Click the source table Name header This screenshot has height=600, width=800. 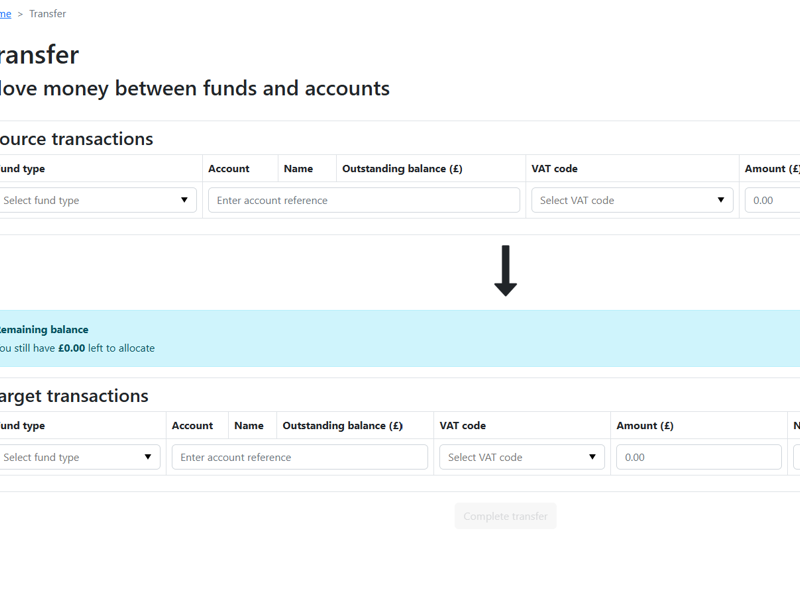coord(298,169)
